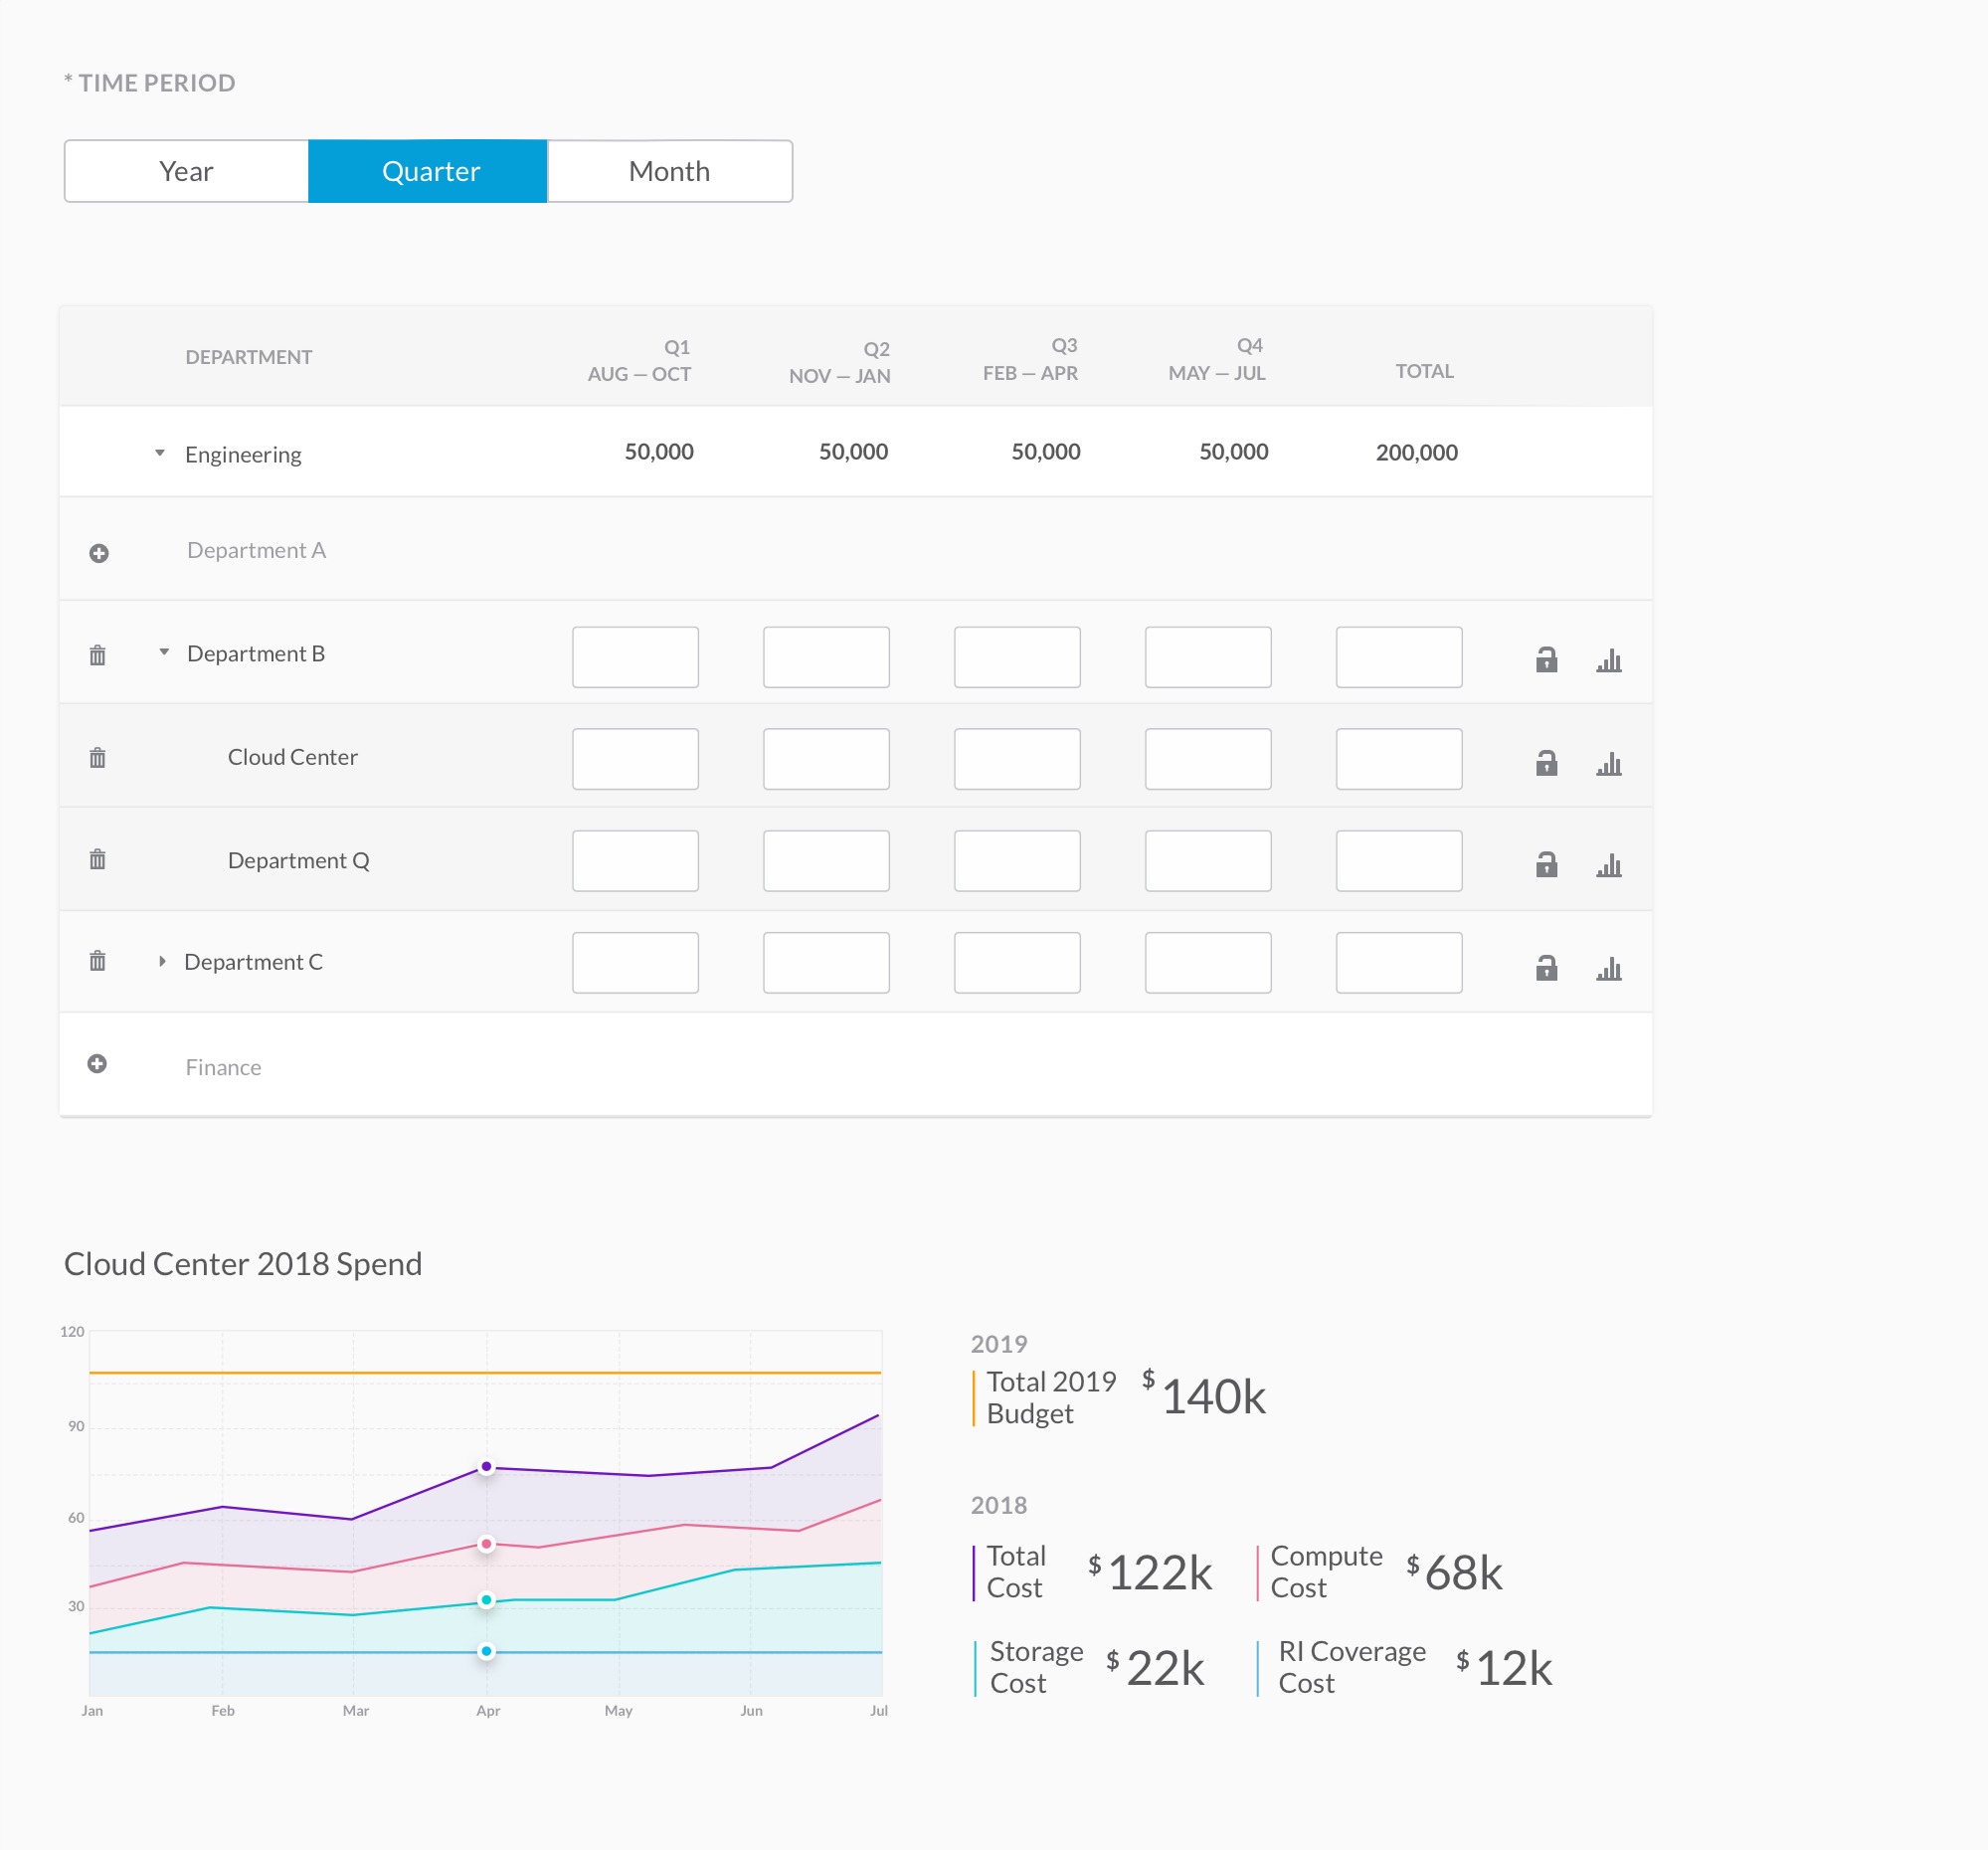Add Department A with plus icon
This screenshot has width=1988, height=1850.
99,553
